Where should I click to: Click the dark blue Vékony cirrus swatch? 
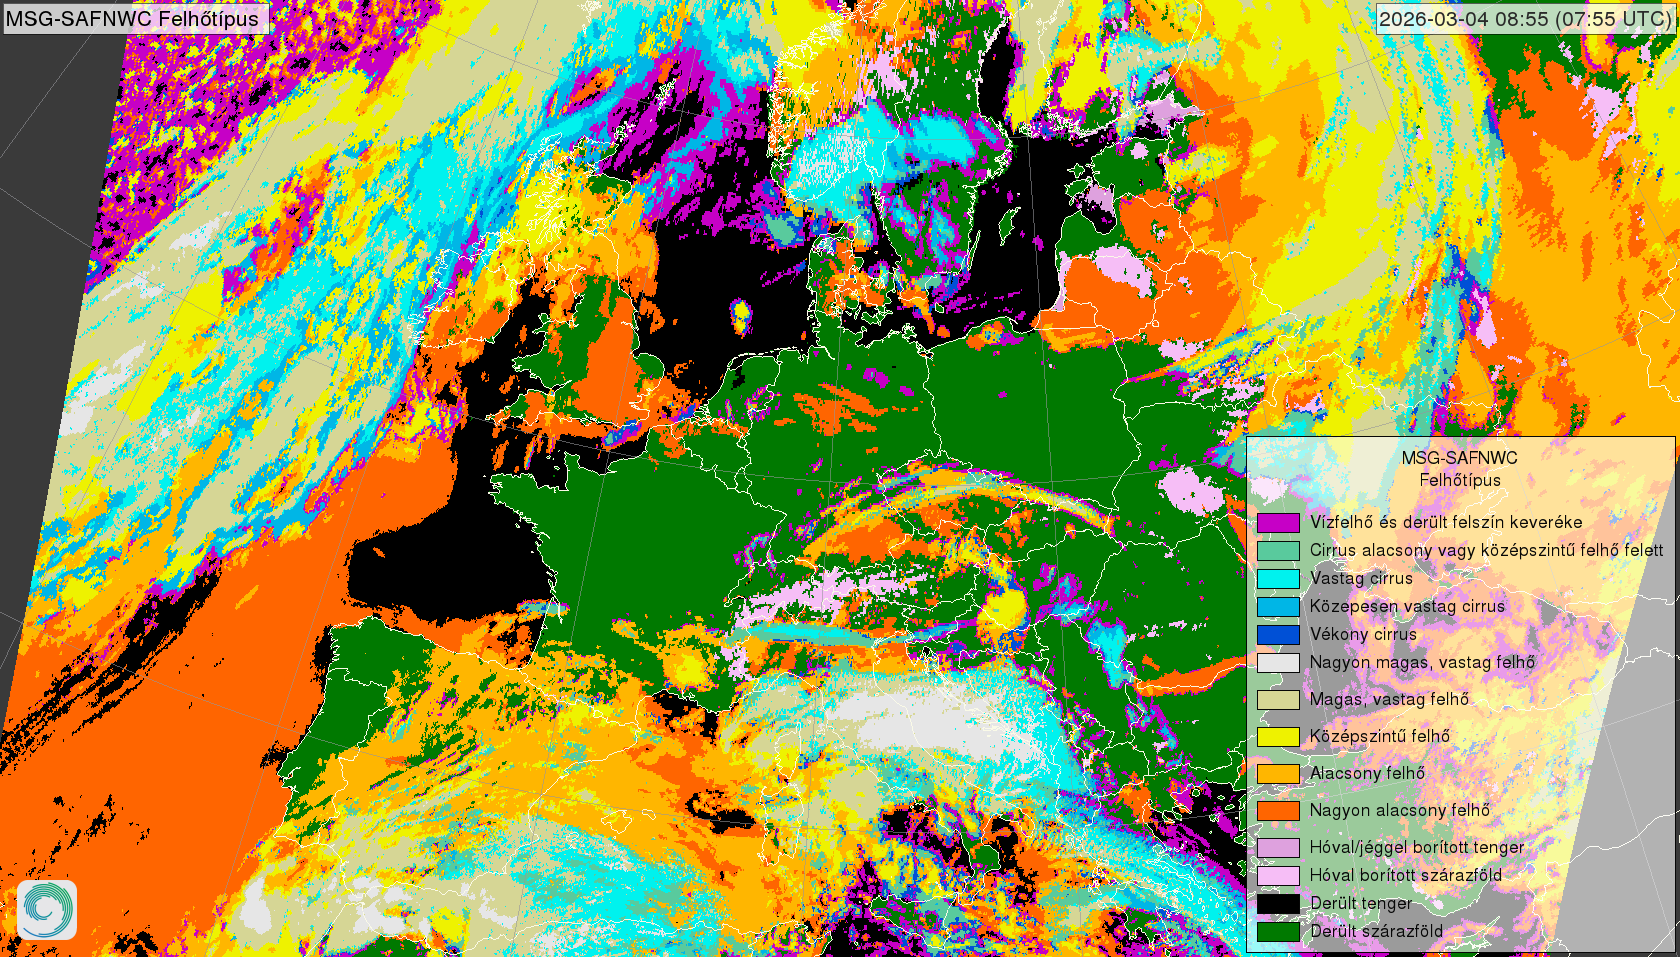coord(1278,634)
